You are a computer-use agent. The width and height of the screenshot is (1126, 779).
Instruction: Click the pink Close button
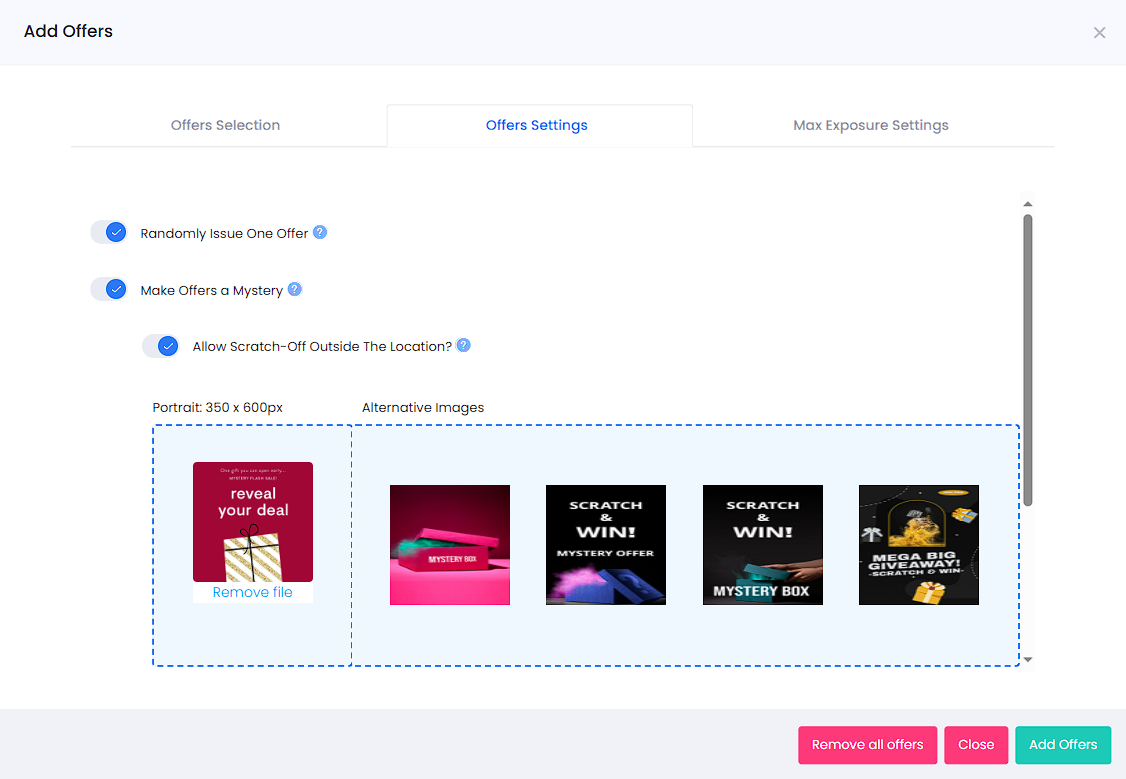pos(976,745)
